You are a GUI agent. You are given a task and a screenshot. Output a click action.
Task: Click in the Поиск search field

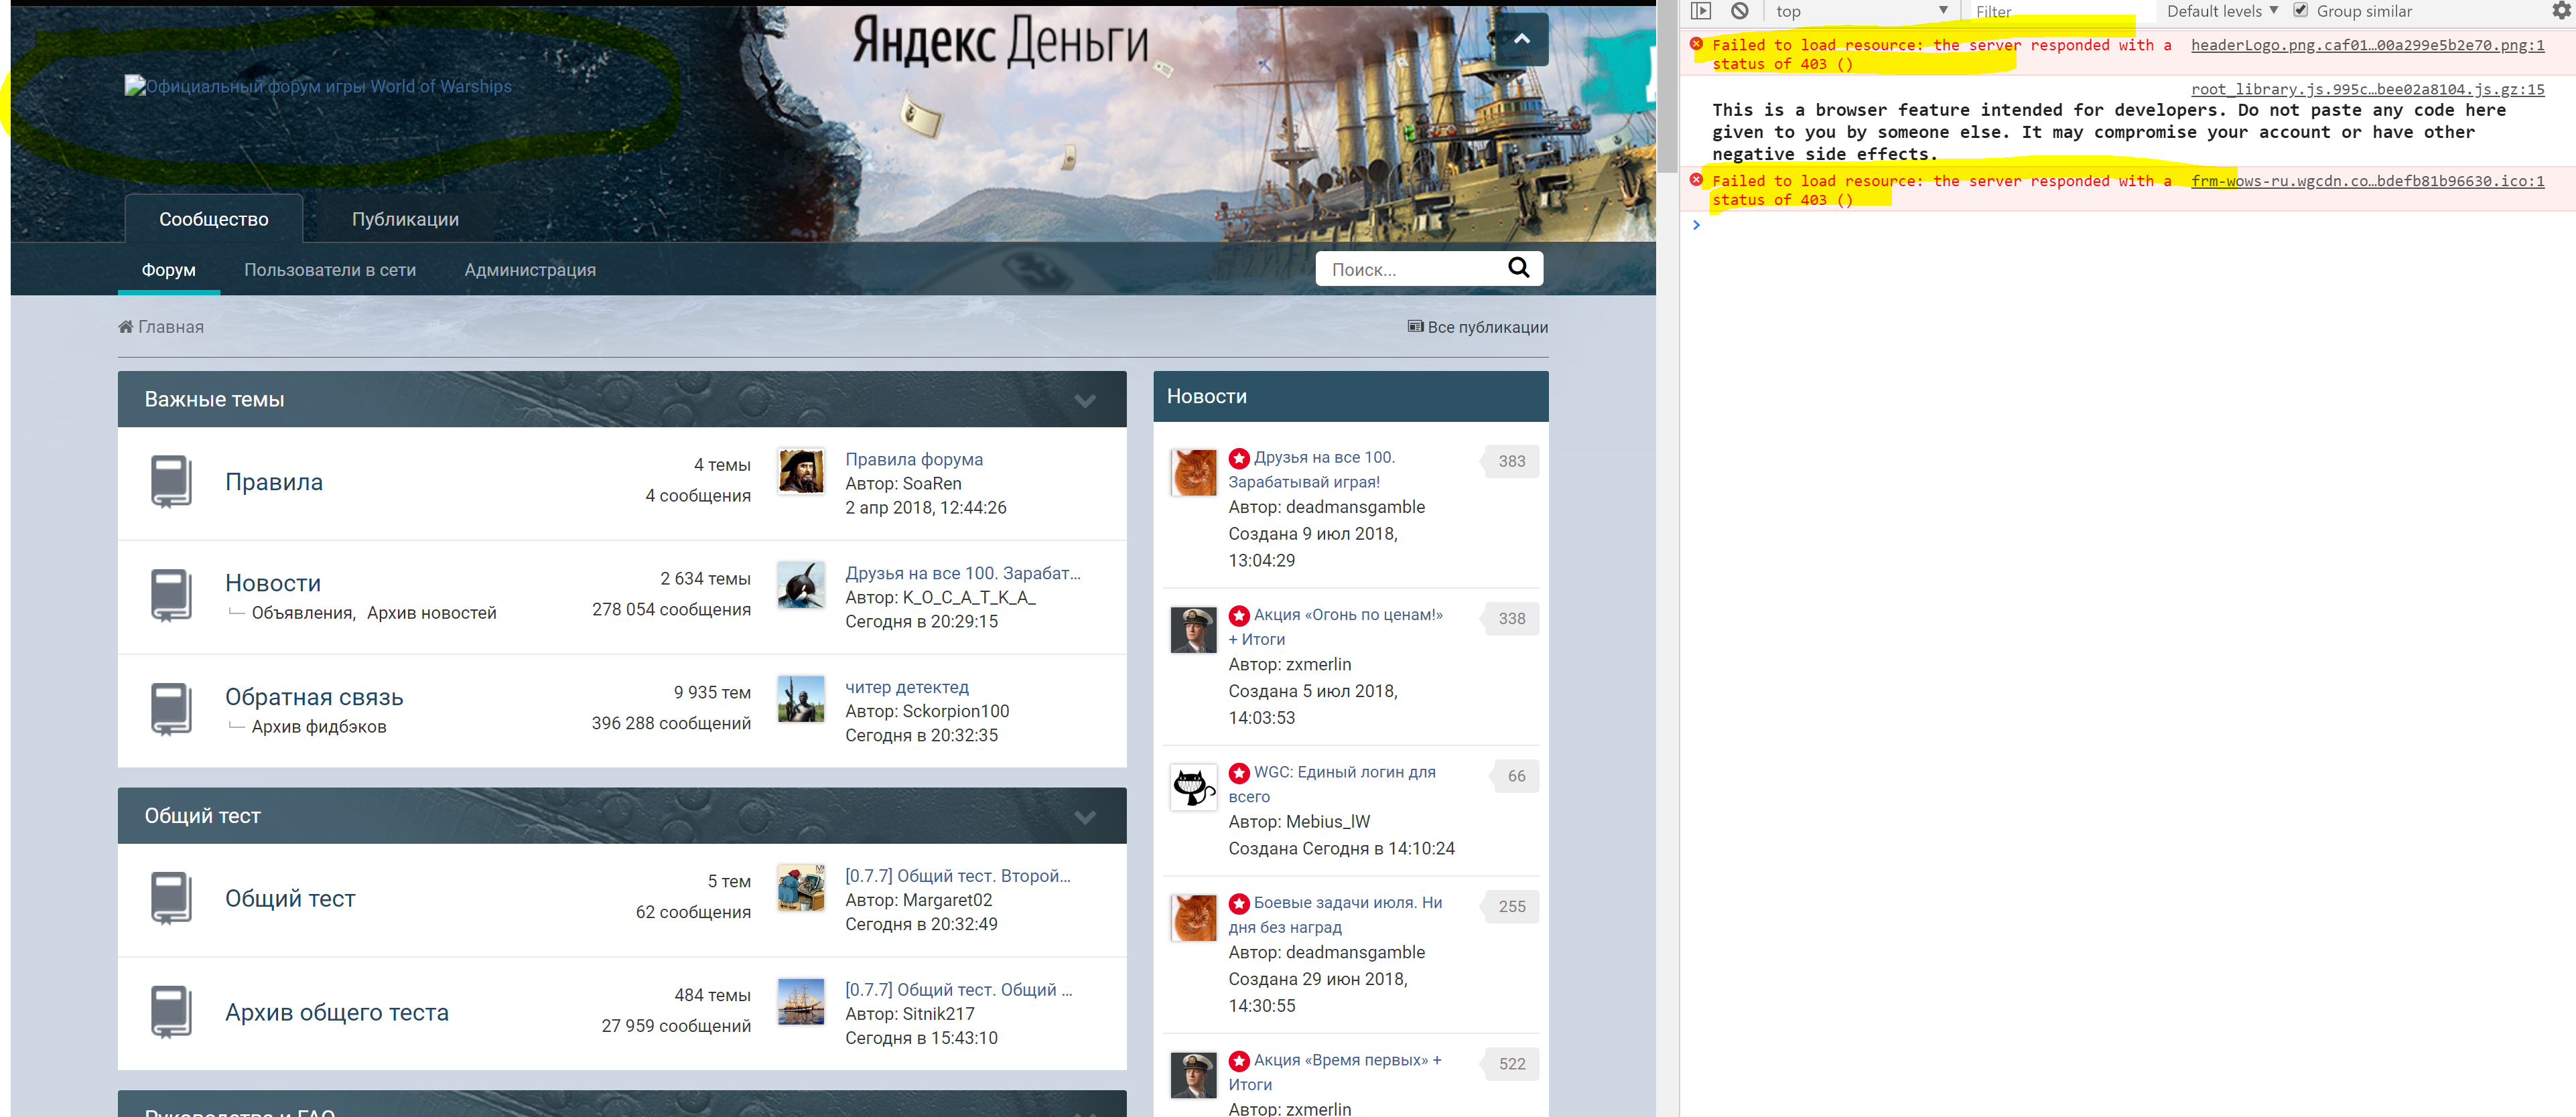coord(1411,269)
